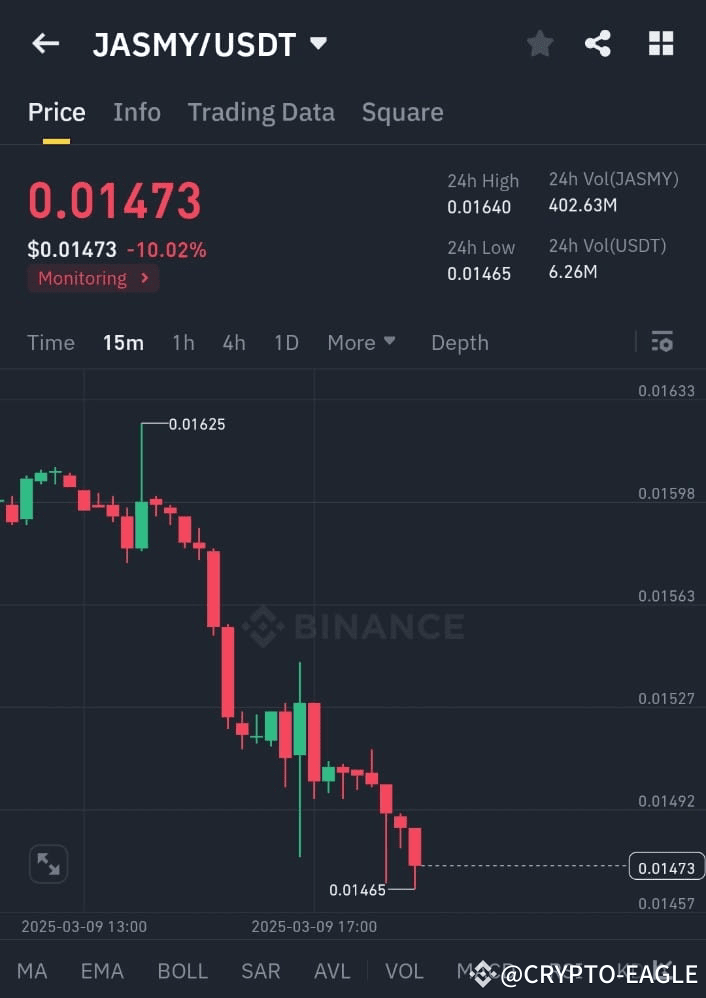Tap the share icon to share this chart

click(598, 43)
